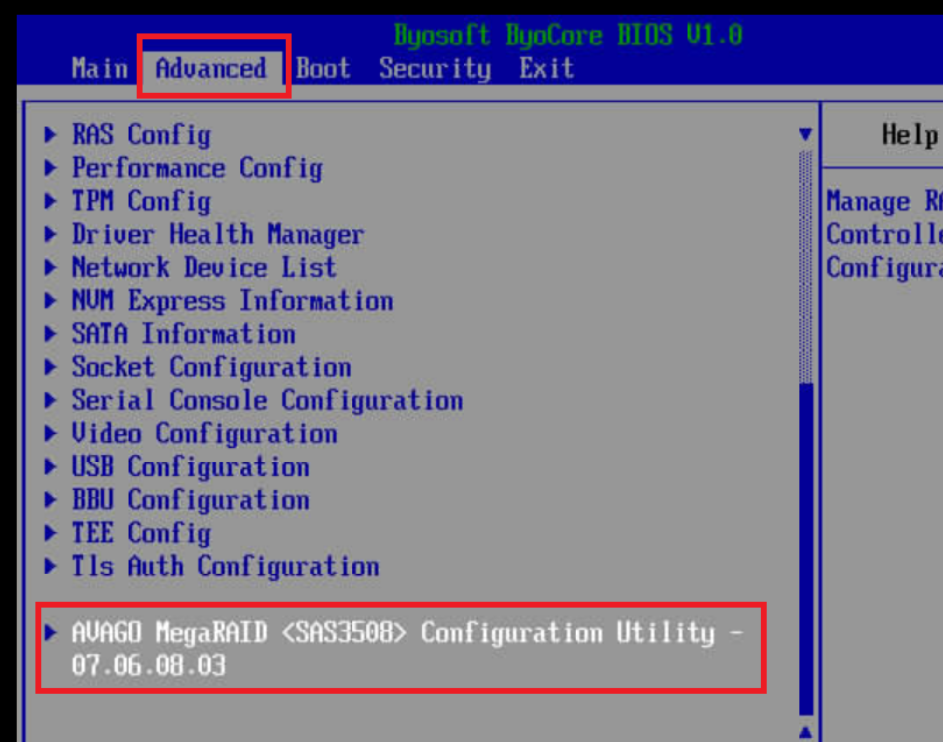The height and width of the screenshot is (742, 943).
Task: Select Video Configuration entry
Action: [204, 434]
